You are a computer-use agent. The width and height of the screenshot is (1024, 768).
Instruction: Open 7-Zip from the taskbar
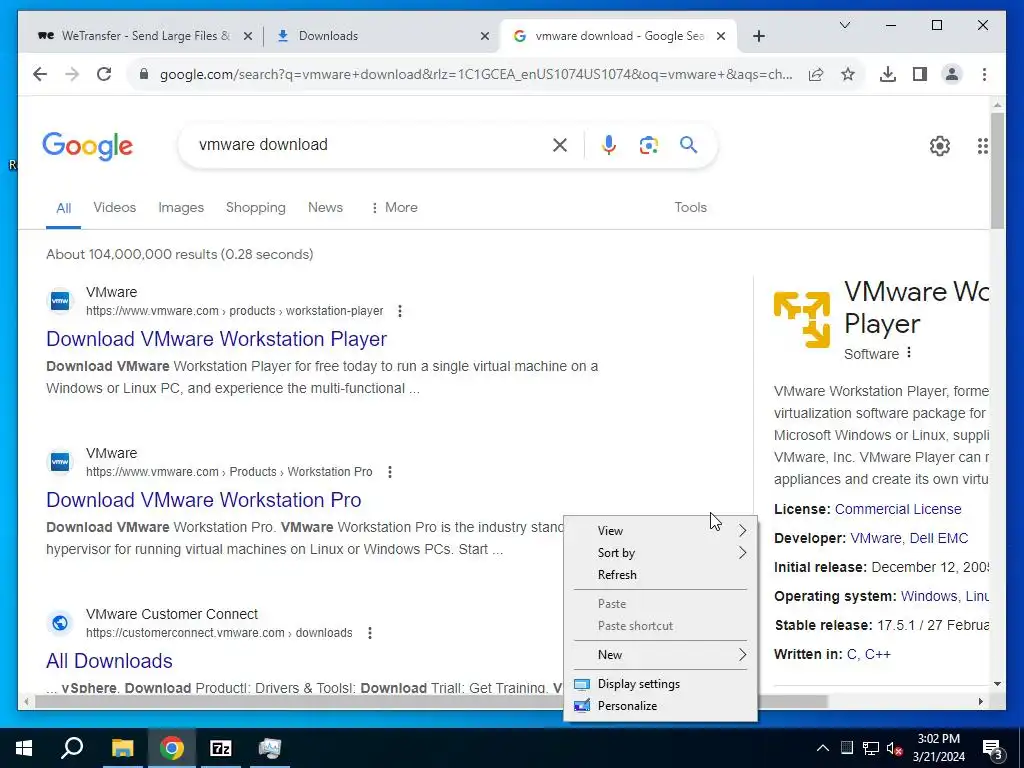221,748
